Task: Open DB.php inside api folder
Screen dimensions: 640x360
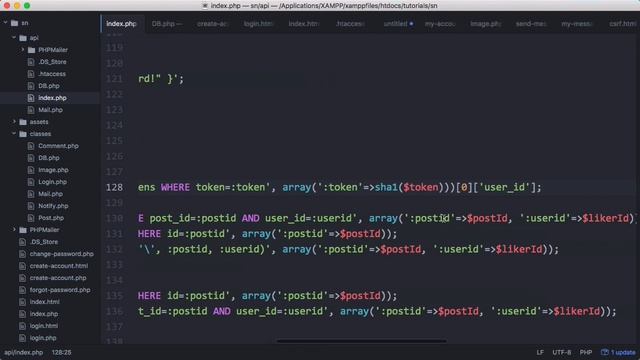Action: [49, 86]
